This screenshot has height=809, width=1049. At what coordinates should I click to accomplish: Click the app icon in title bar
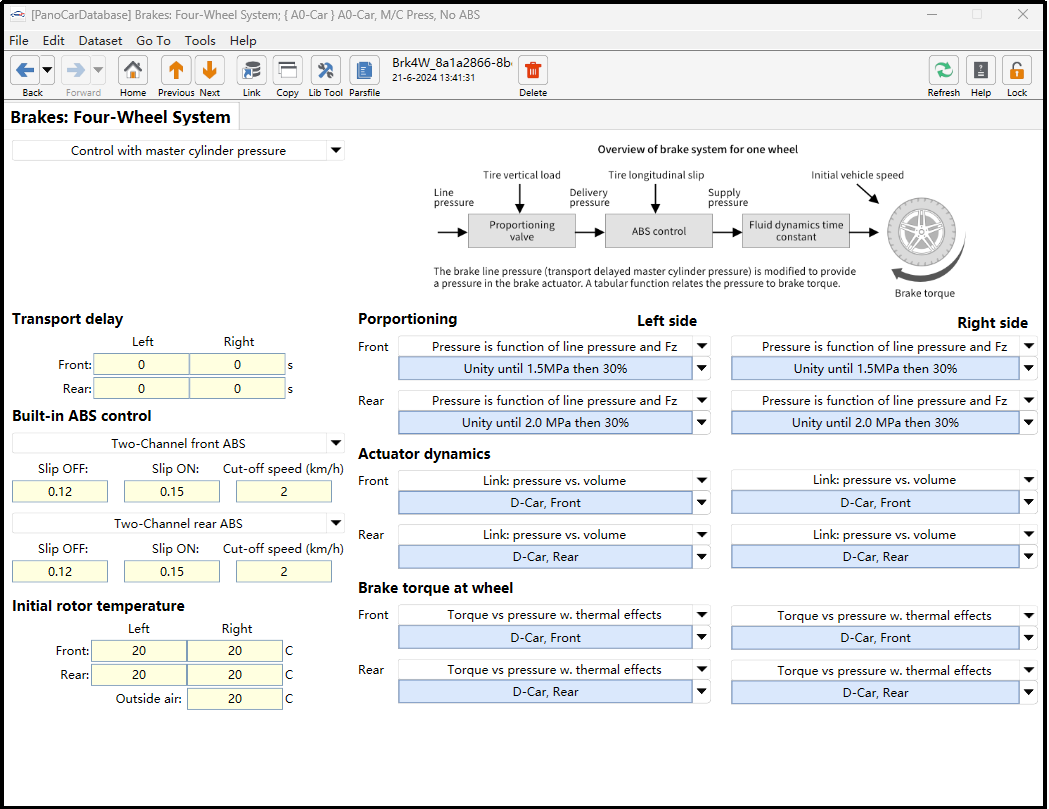(x=17, y=15)
